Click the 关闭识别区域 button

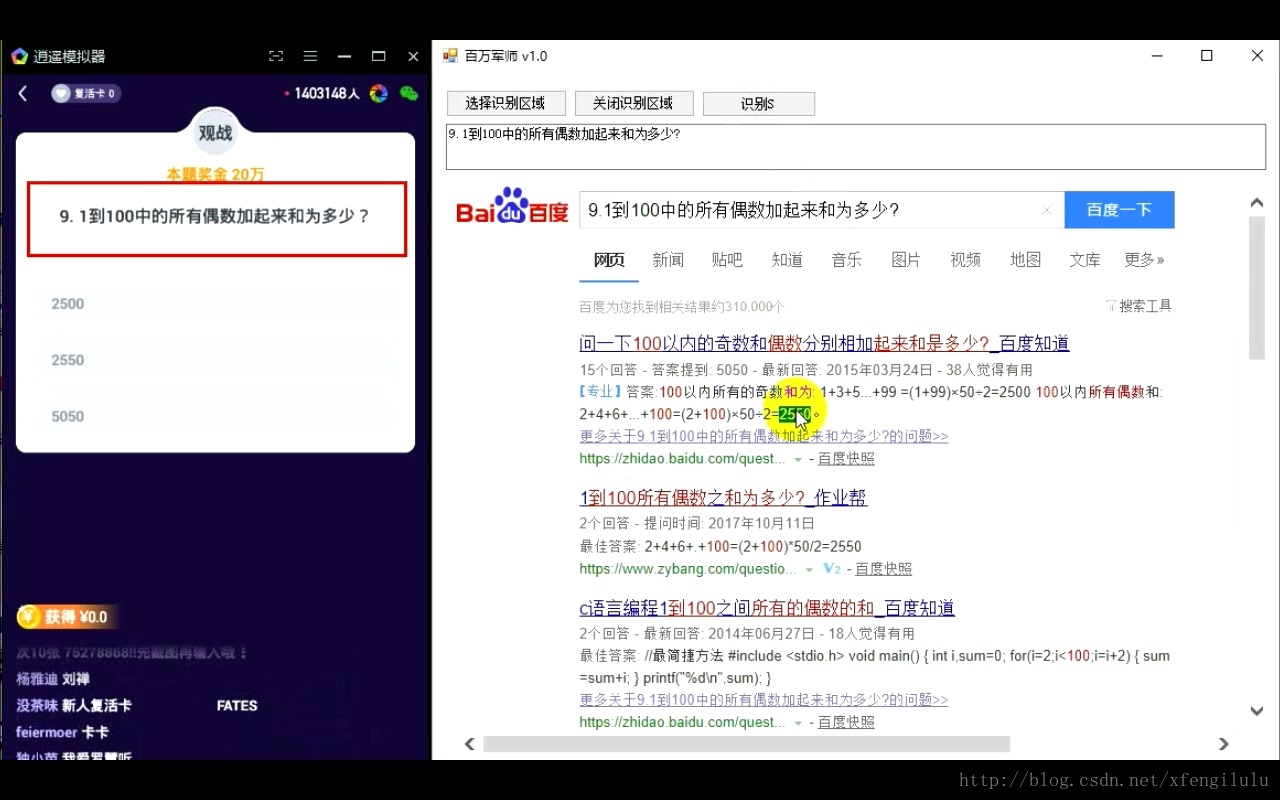(x=633, y=103)
